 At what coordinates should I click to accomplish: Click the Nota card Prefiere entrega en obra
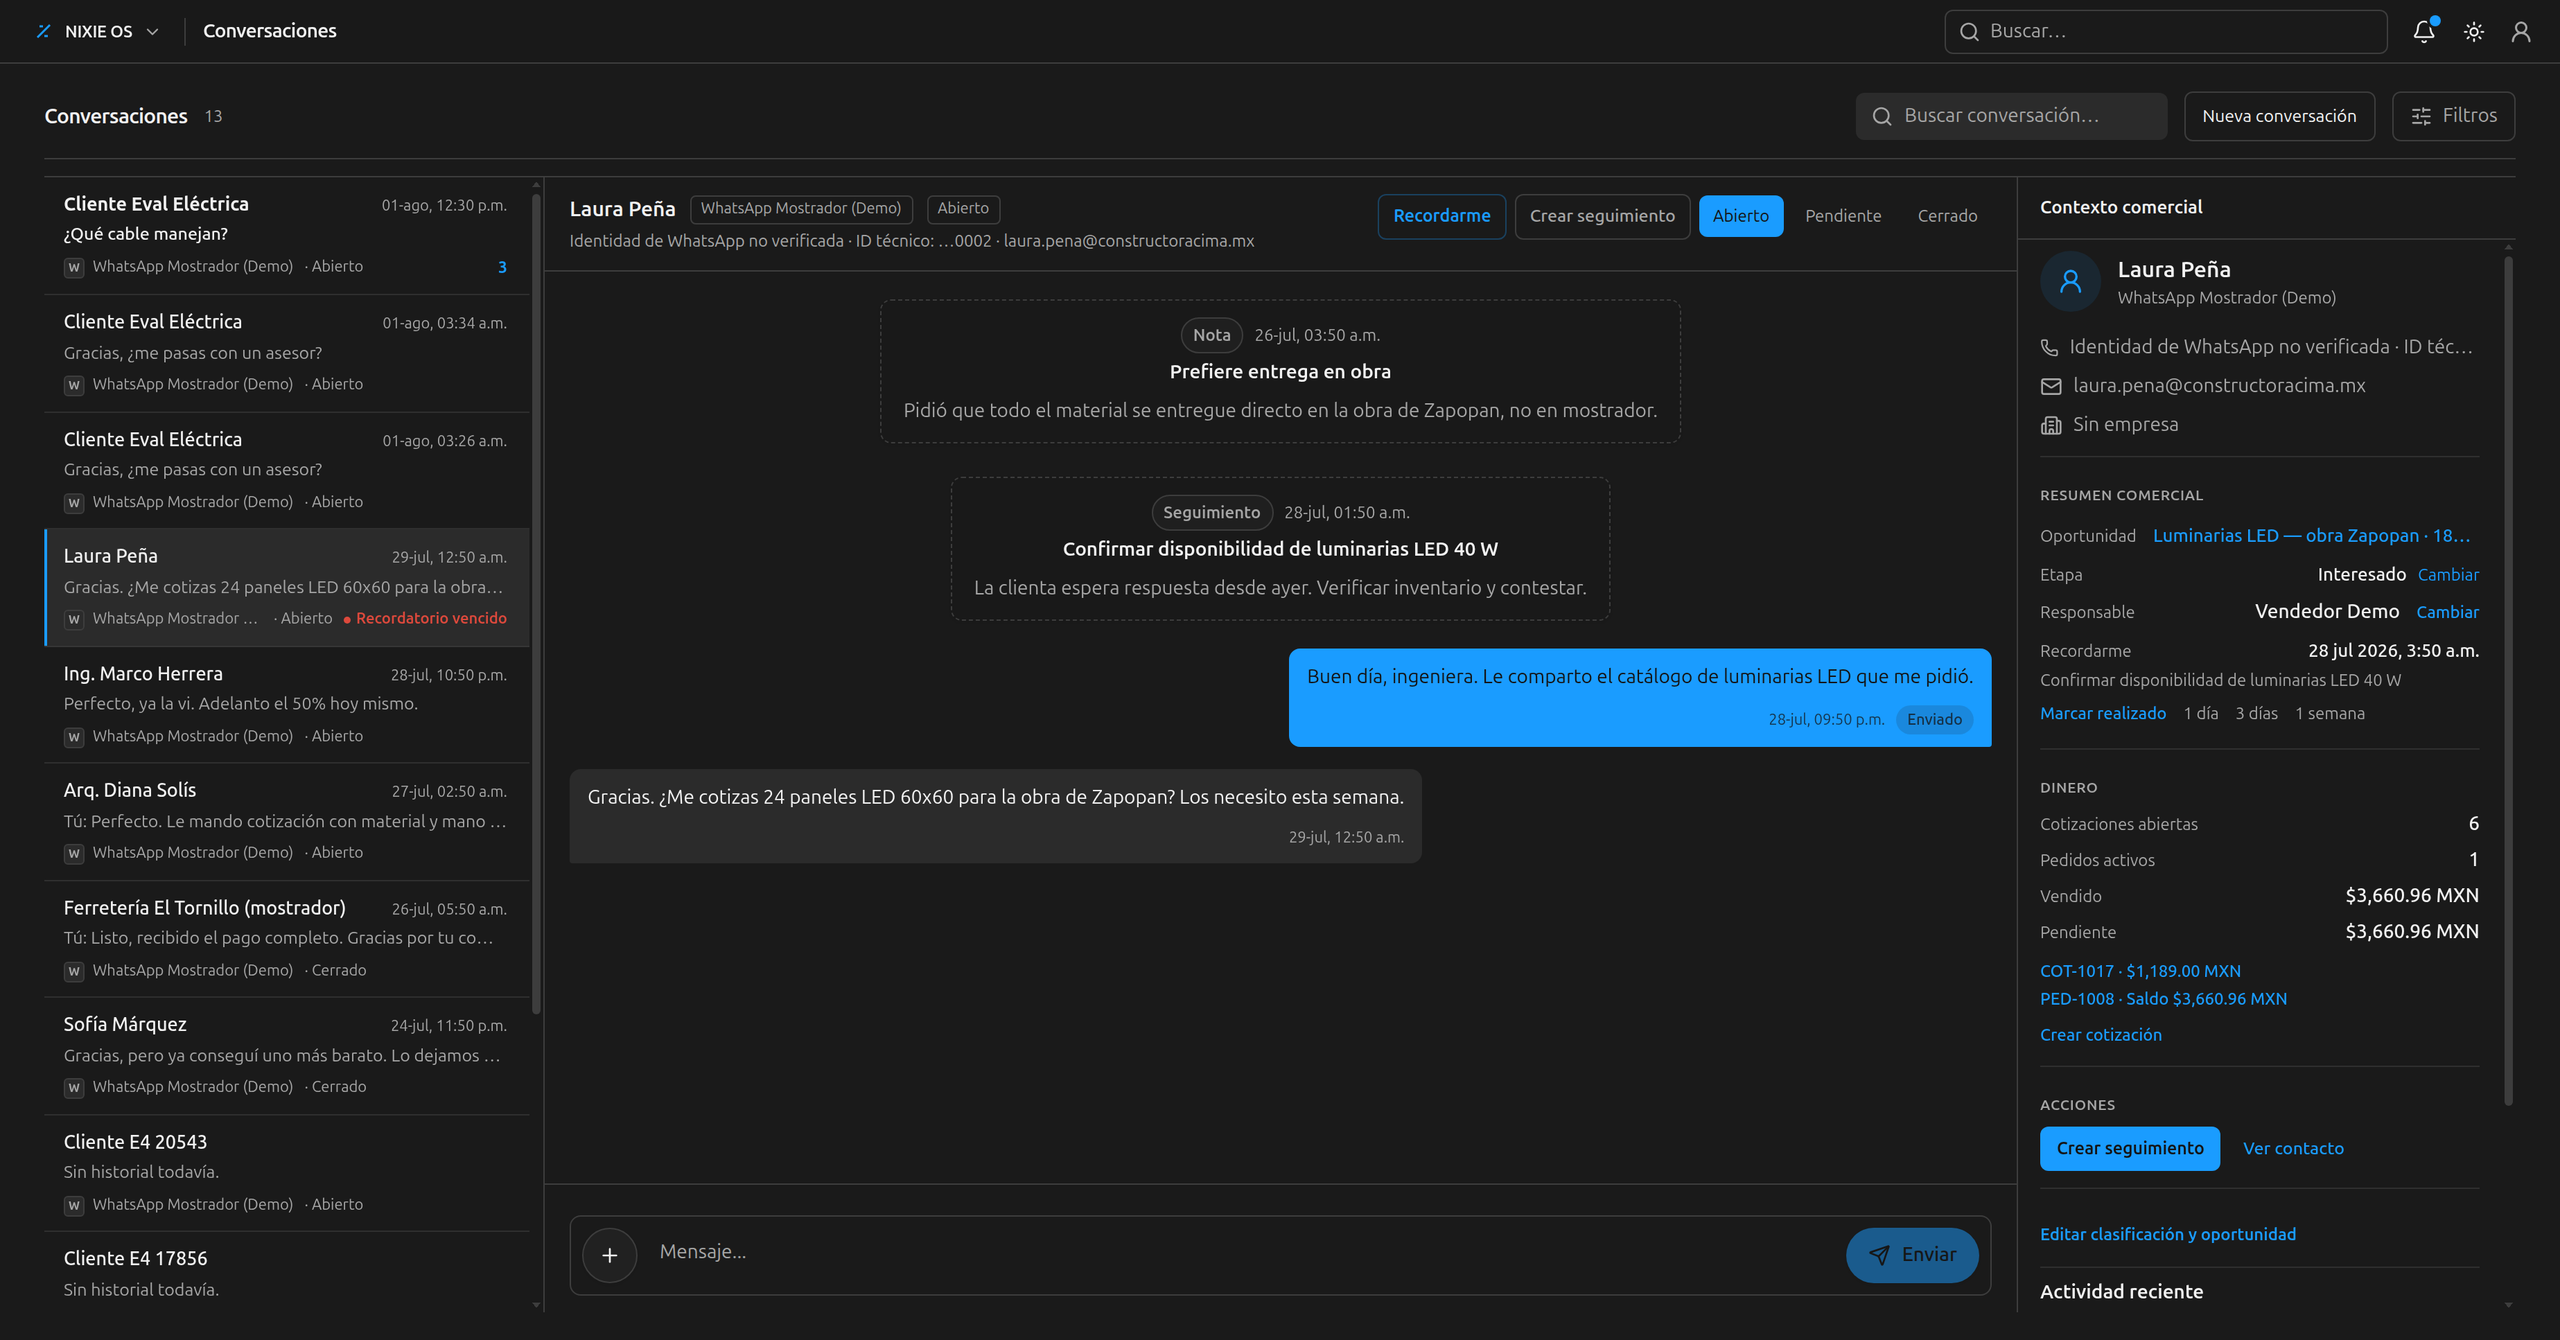pyautogui.click(x=1280, y=372)
